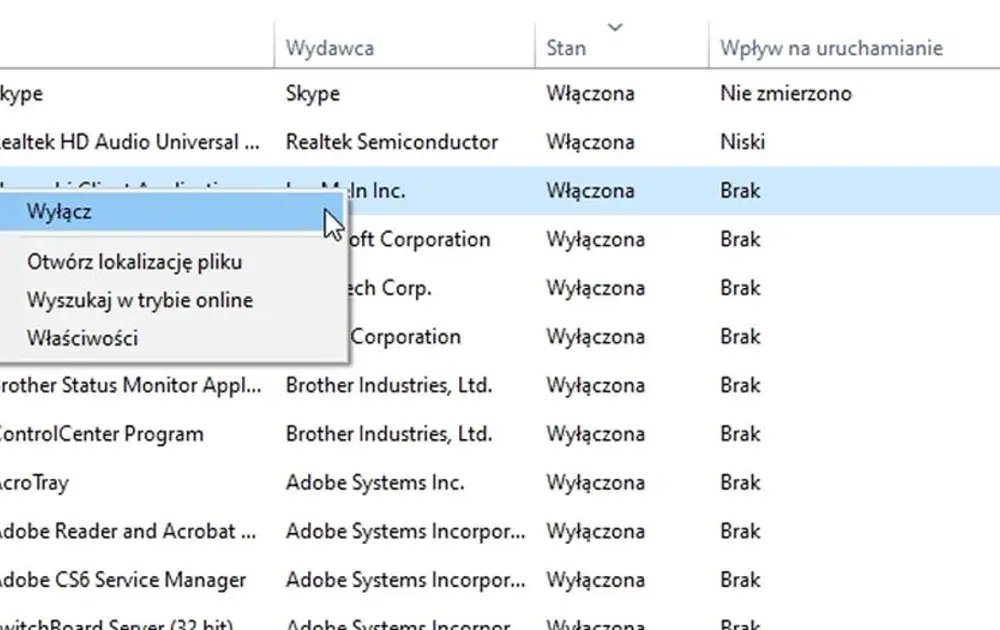Click Nie zmierzono impact value
Image resolution: width=1000 pixels, height=630 pixels.
pos(786,94)
